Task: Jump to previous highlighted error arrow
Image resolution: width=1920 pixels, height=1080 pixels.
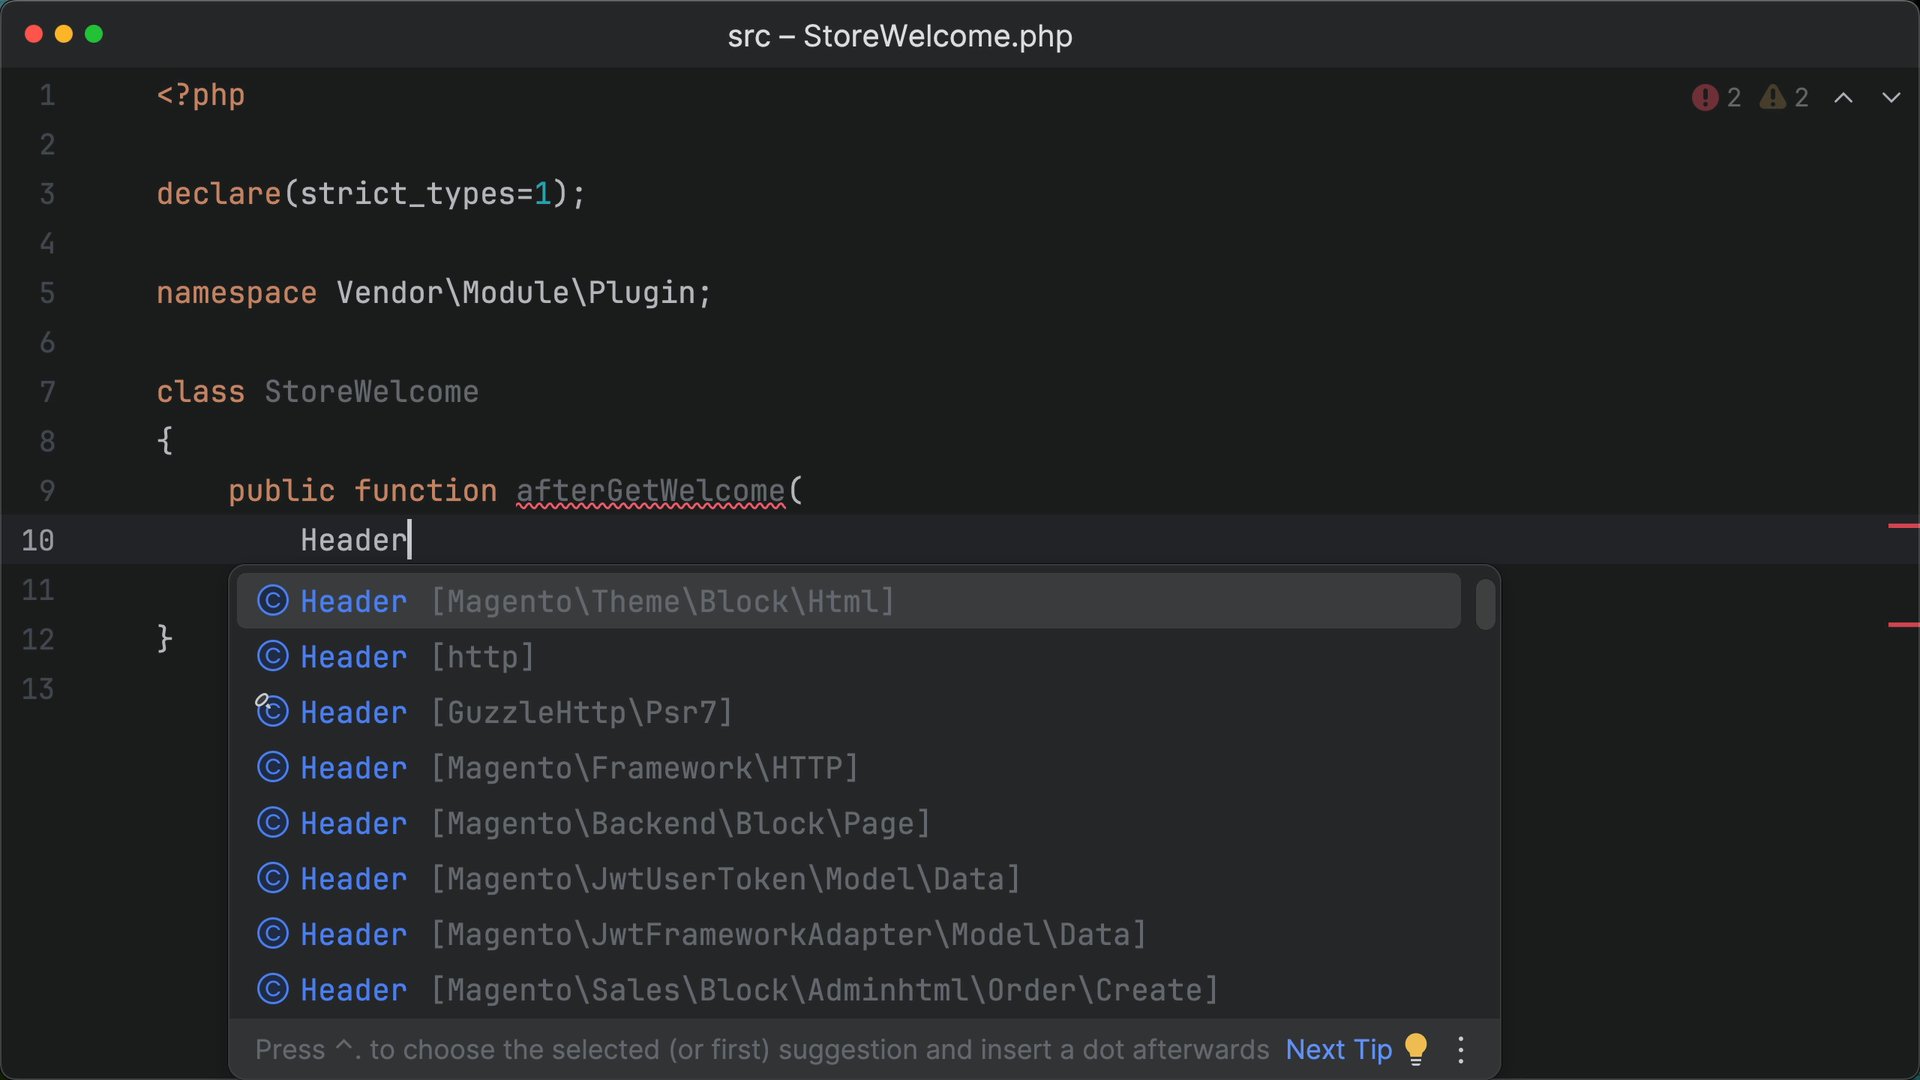Action: (1843, 97)
